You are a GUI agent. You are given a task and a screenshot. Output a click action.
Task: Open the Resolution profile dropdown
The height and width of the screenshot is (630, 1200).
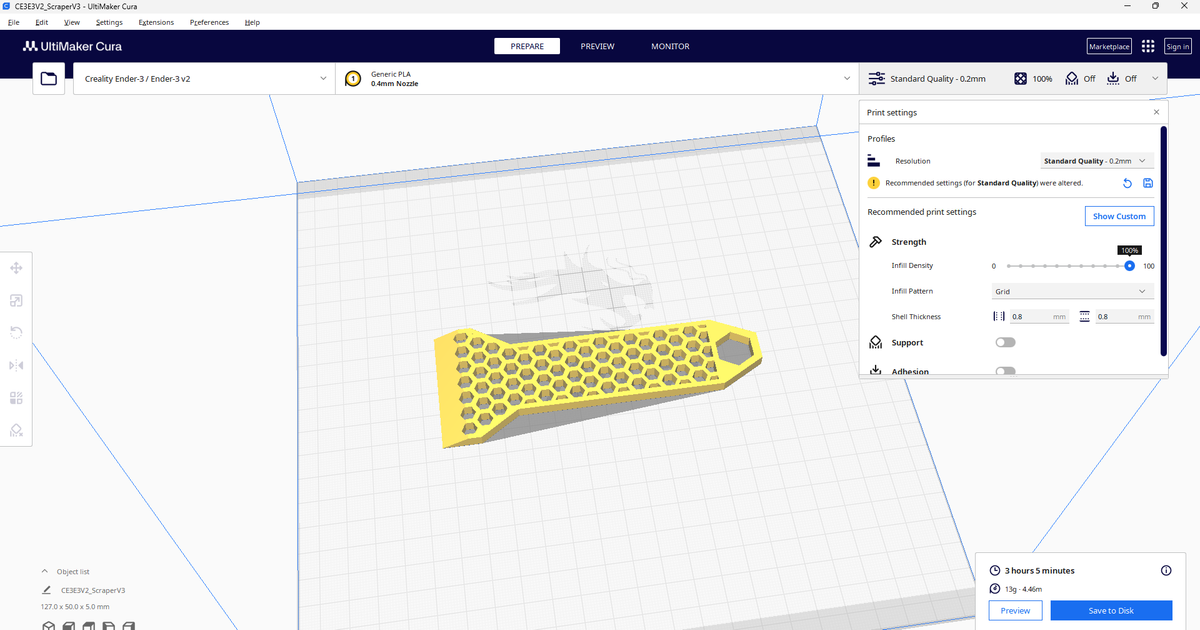point(1096,160)
